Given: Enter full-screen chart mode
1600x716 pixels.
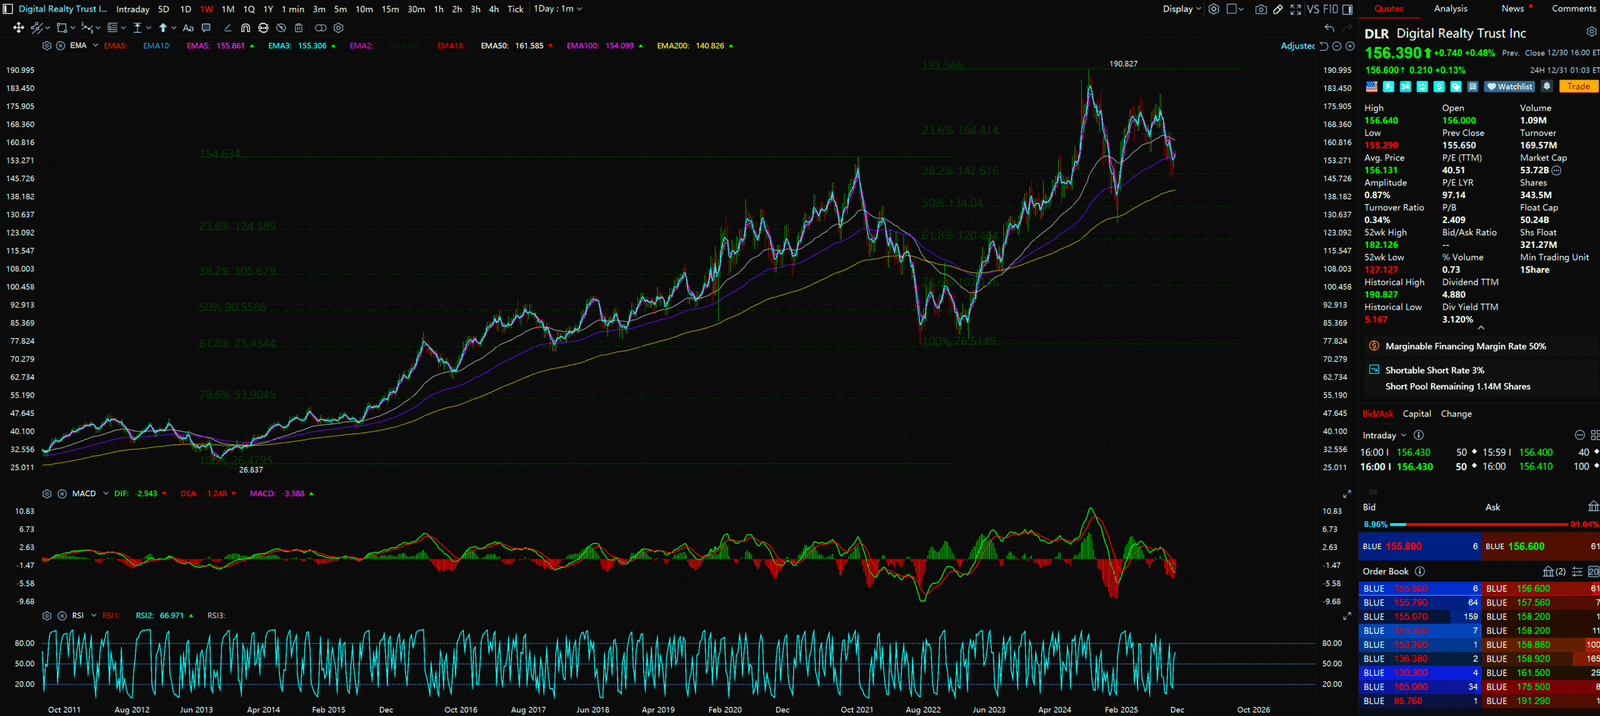Looking at the screenshot, I should (1296, 9).
